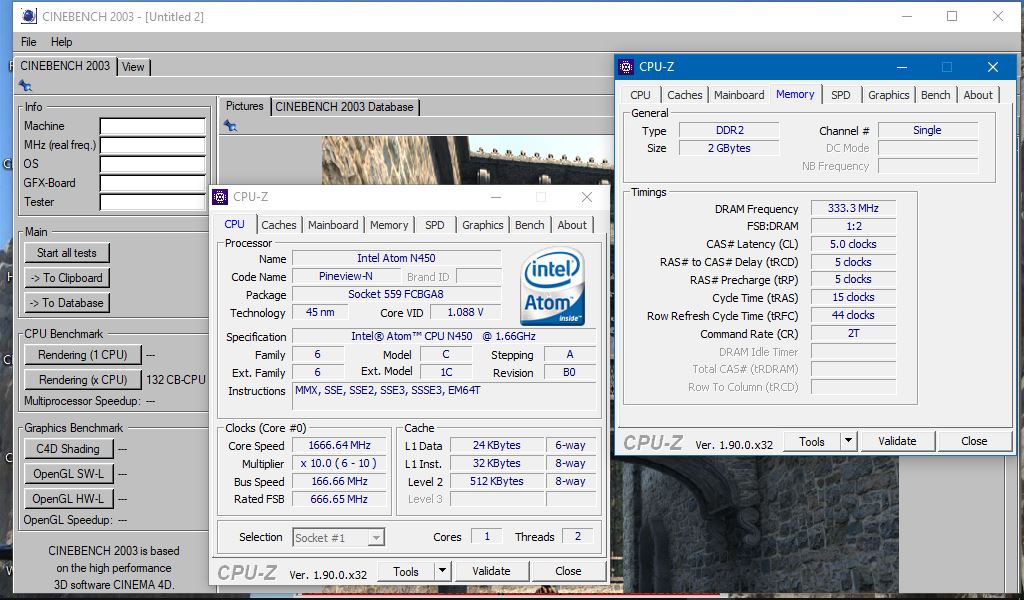Click the 2 GBytes memory size value

pos(729,148)
